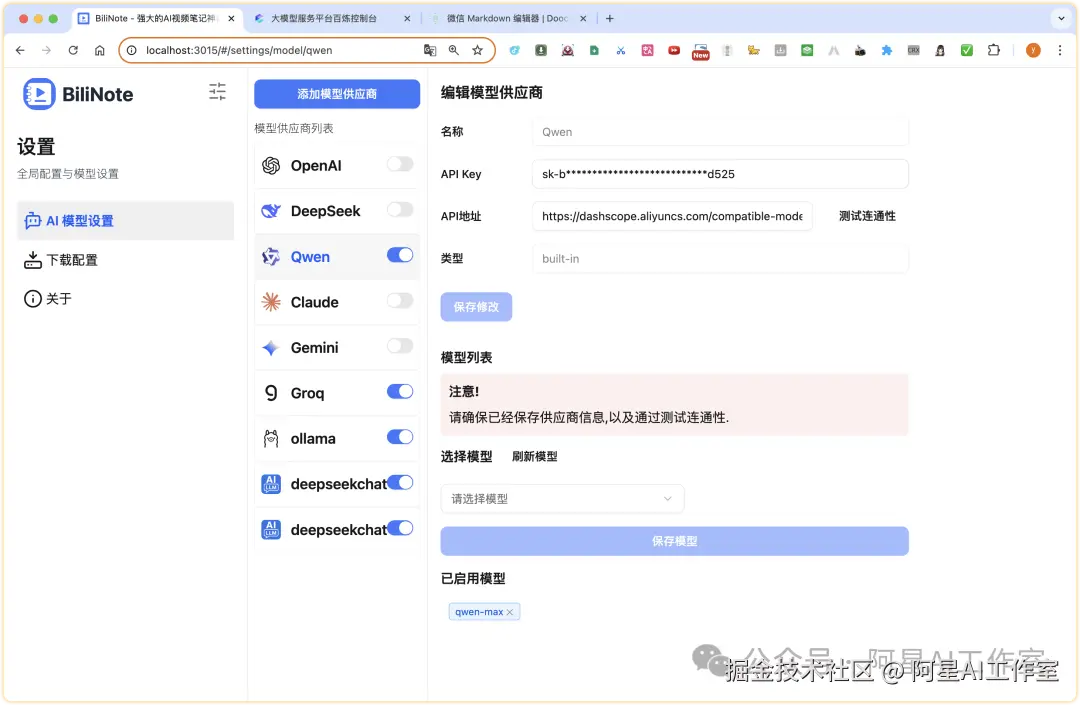Click 添加模型供应商 button
Viewport: 1080px width, 705px height.
point(337,94)
